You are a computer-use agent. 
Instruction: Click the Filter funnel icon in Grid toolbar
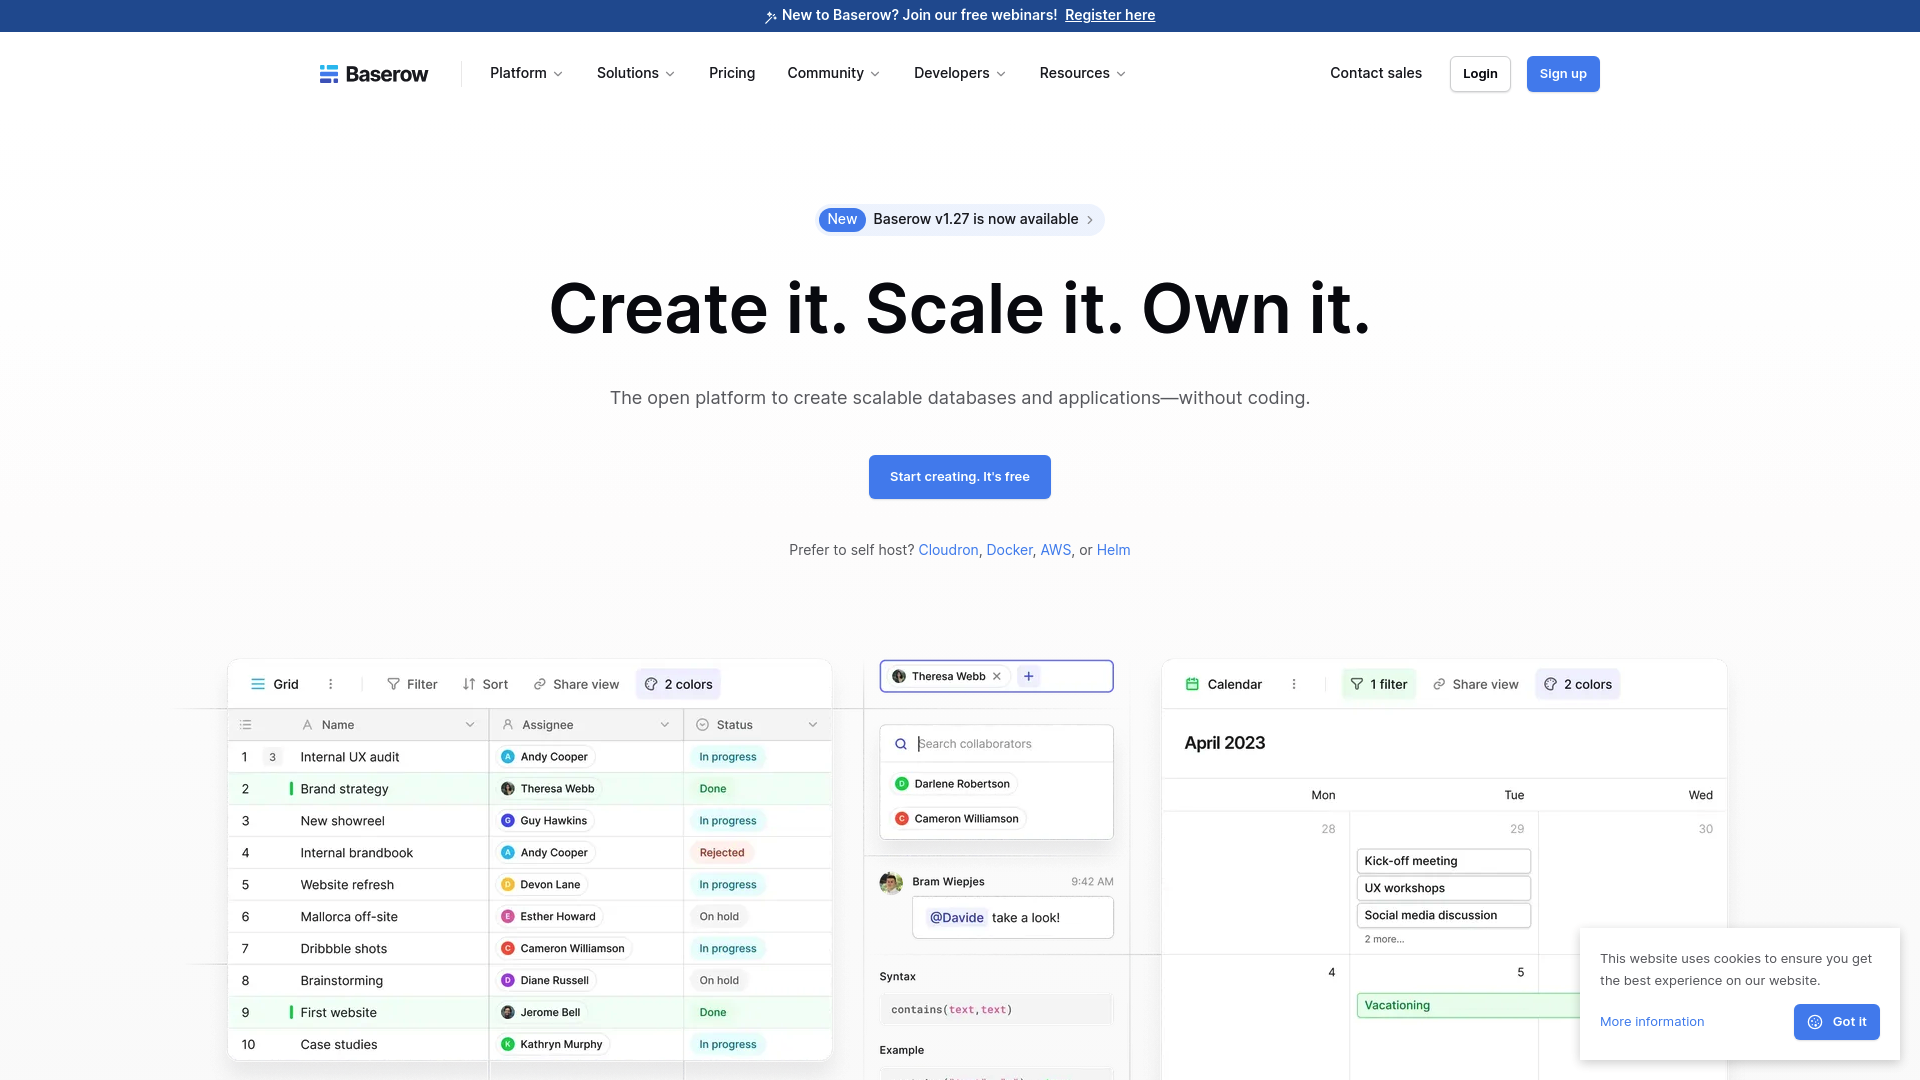pyautogui.click(x=393, y=684)
